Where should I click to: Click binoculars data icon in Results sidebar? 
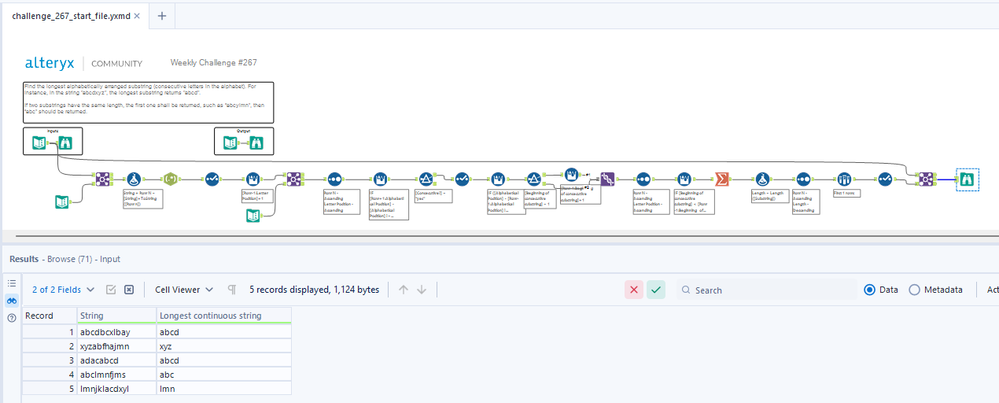[11, 300]
